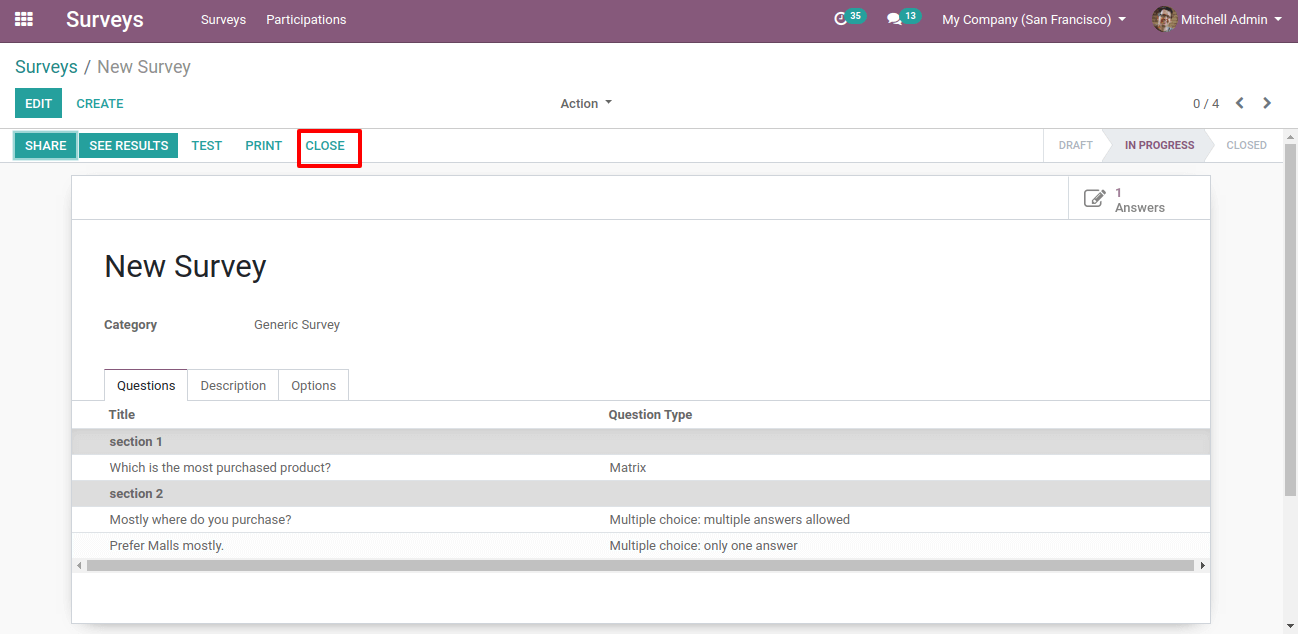Click right arrow of horizontal scrollbar

(1202, 566)
